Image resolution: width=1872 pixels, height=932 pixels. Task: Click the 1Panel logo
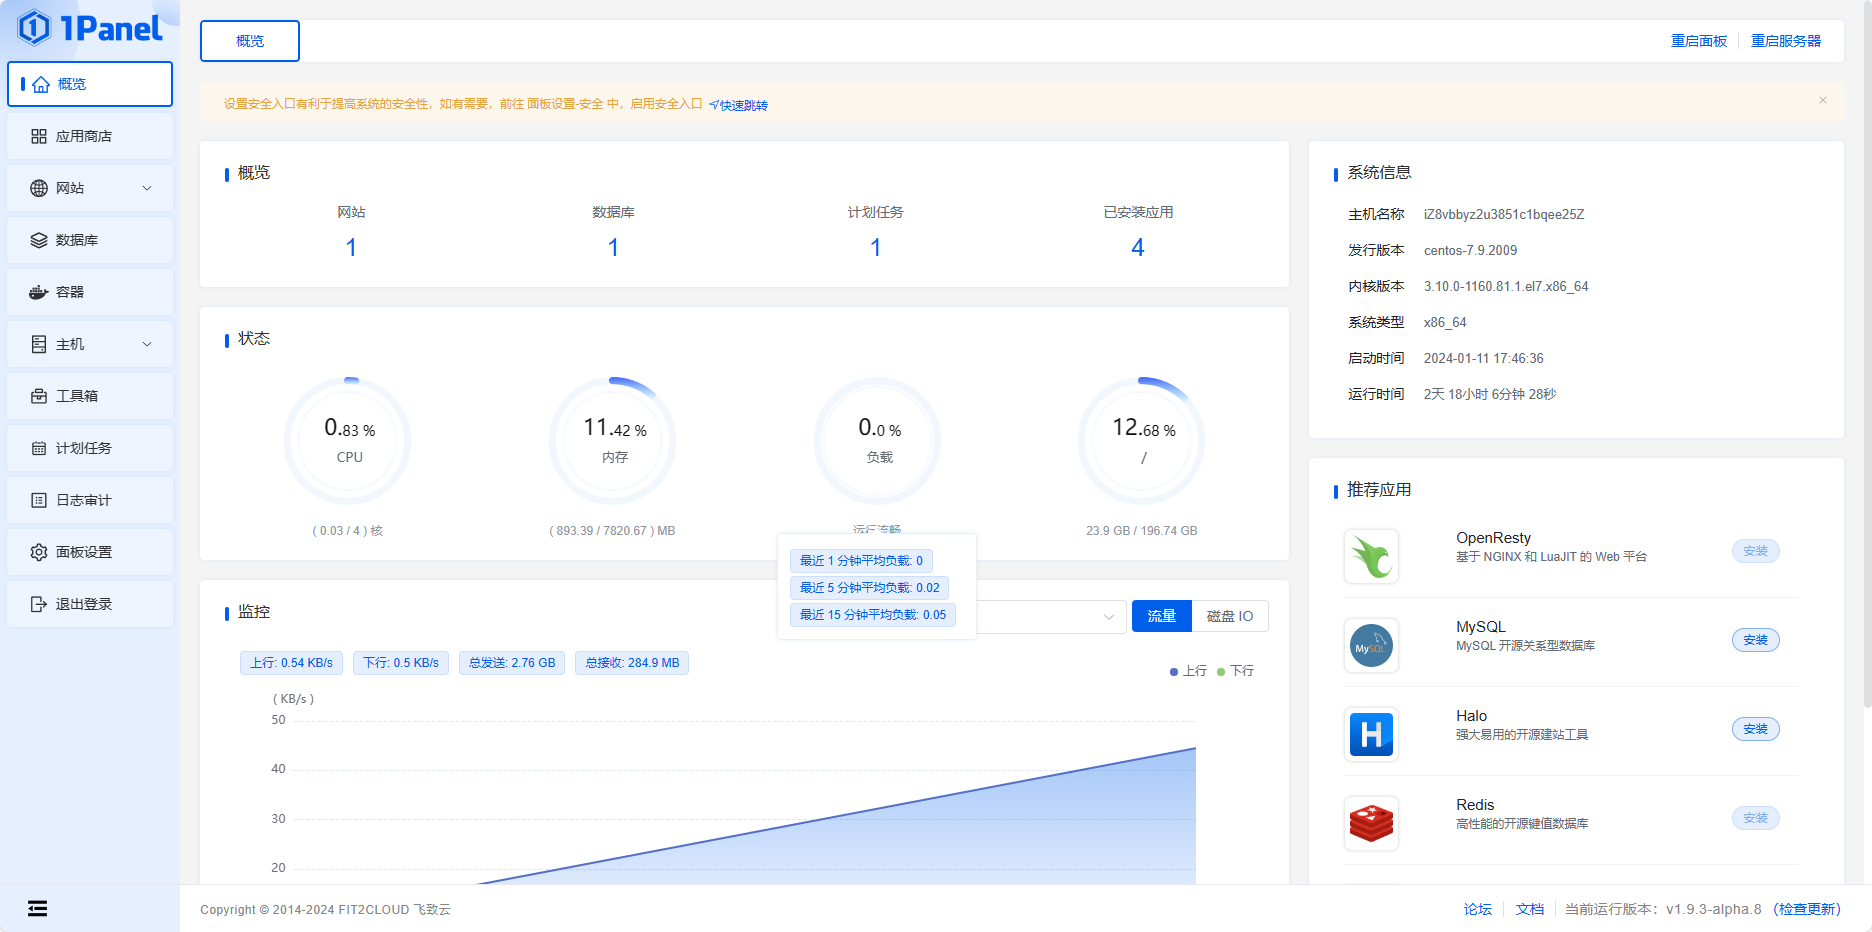point(90,28)
